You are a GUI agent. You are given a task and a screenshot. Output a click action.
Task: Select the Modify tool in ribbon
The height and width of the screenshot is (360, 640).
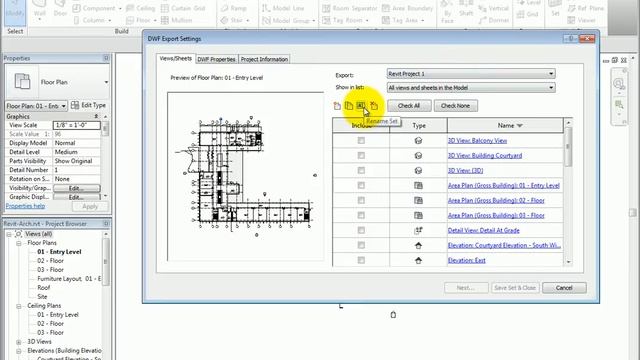15,12
